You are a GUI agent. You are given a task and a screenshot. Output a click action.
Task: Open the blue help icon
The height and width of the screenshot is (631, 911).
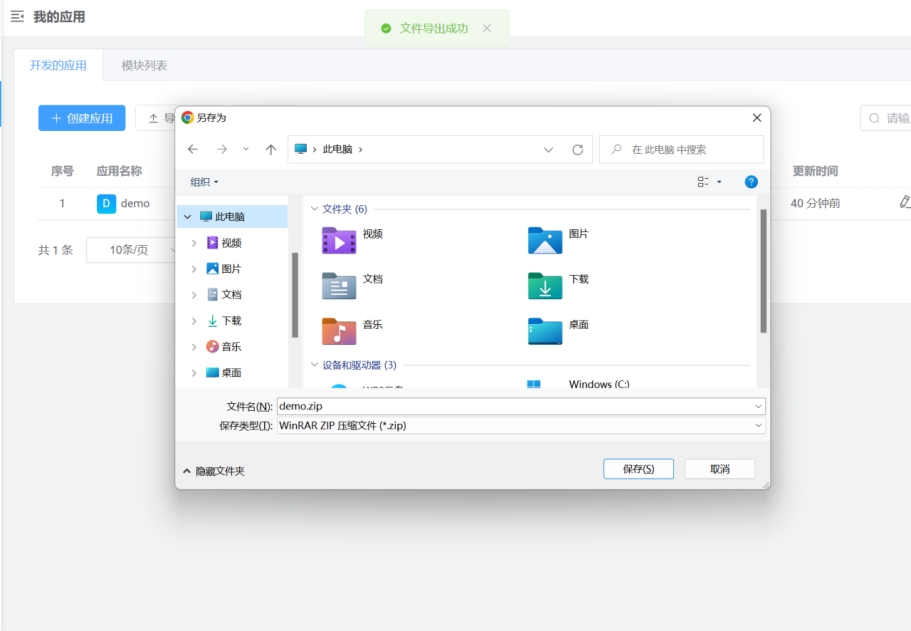[x=751, y=182]
